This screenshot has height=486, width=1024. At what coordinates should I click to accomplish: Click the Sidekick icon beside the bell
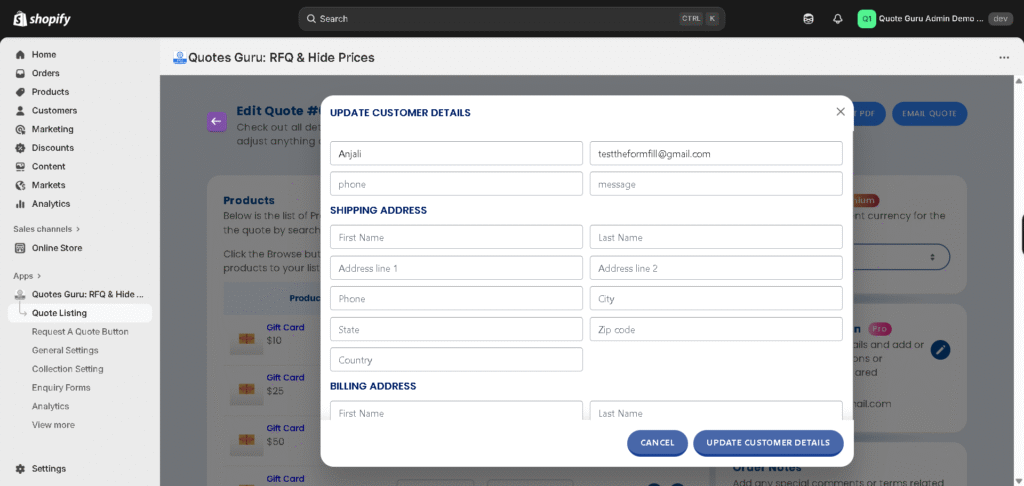tap(808, 19)
